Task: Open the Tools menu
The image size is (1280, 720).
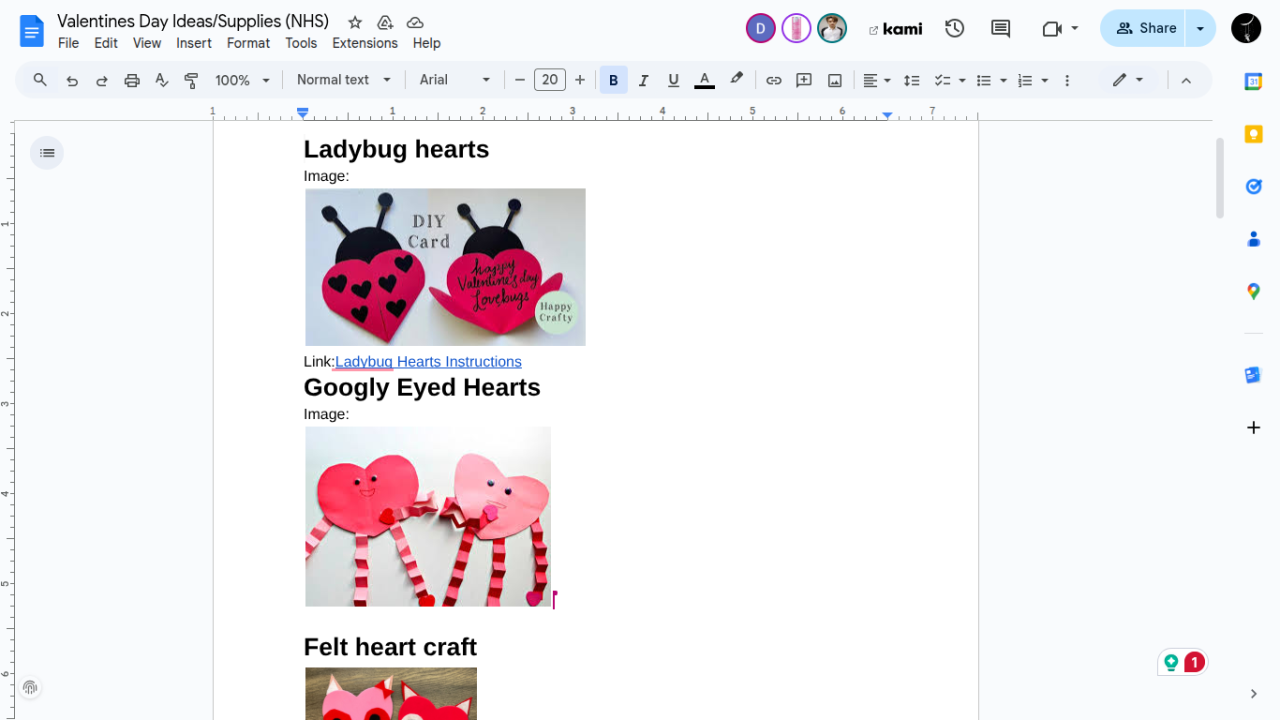Action: (301, 43)
